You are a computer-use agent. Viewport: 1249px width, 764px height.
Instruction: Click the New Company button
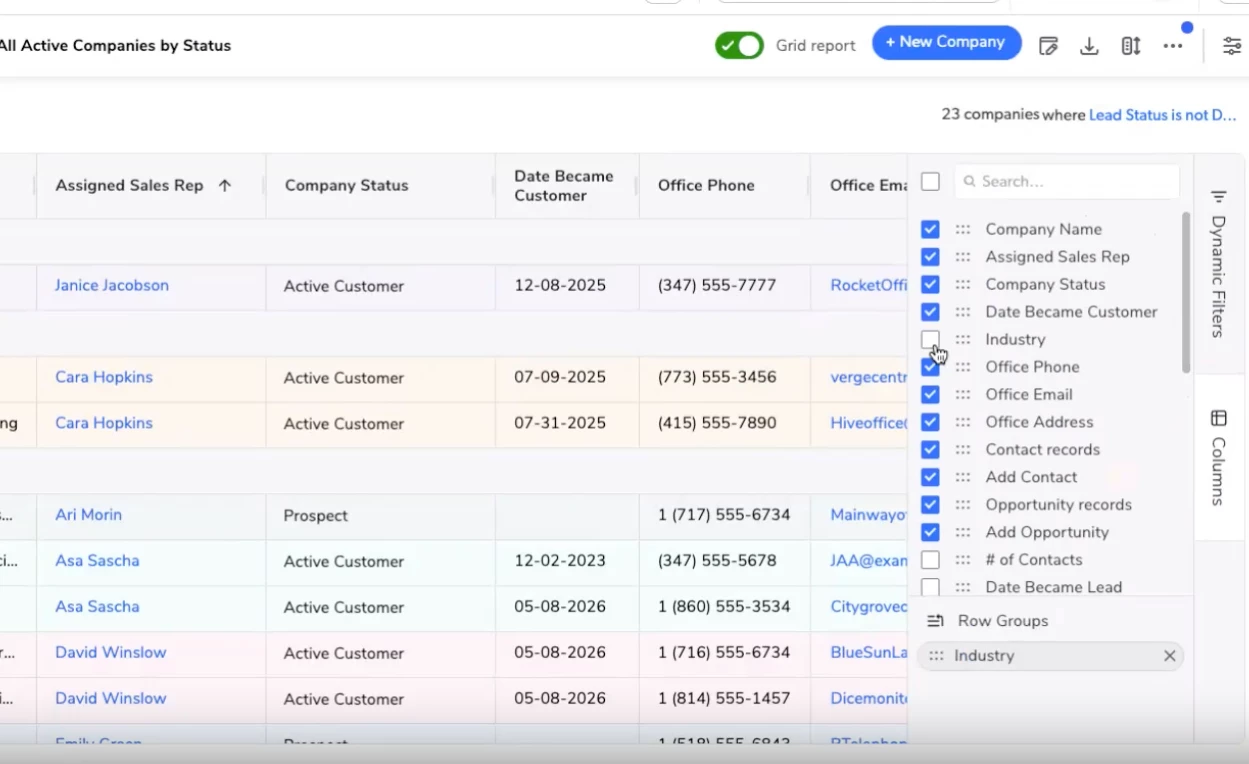pyautogui.click(x=946, y=42)
